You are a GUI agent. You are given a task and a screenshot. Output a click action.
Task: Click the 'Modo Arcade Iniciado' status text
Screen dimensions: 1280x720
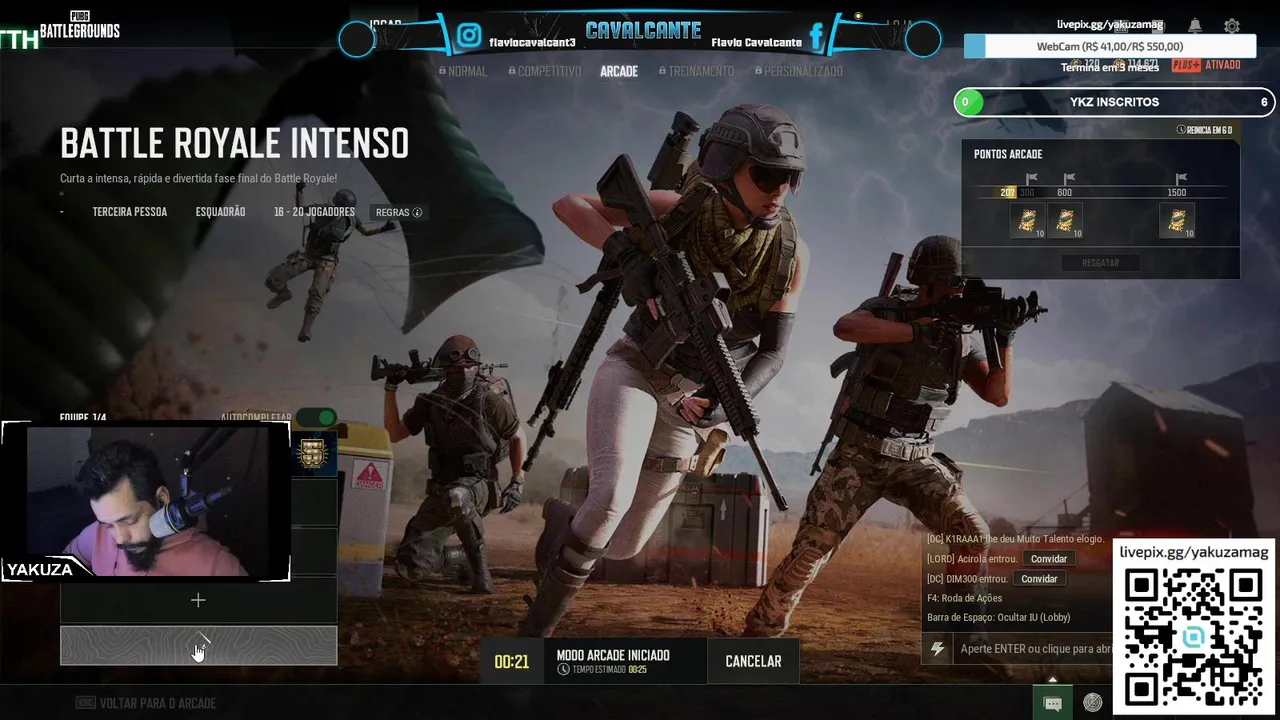click(613, 655)
